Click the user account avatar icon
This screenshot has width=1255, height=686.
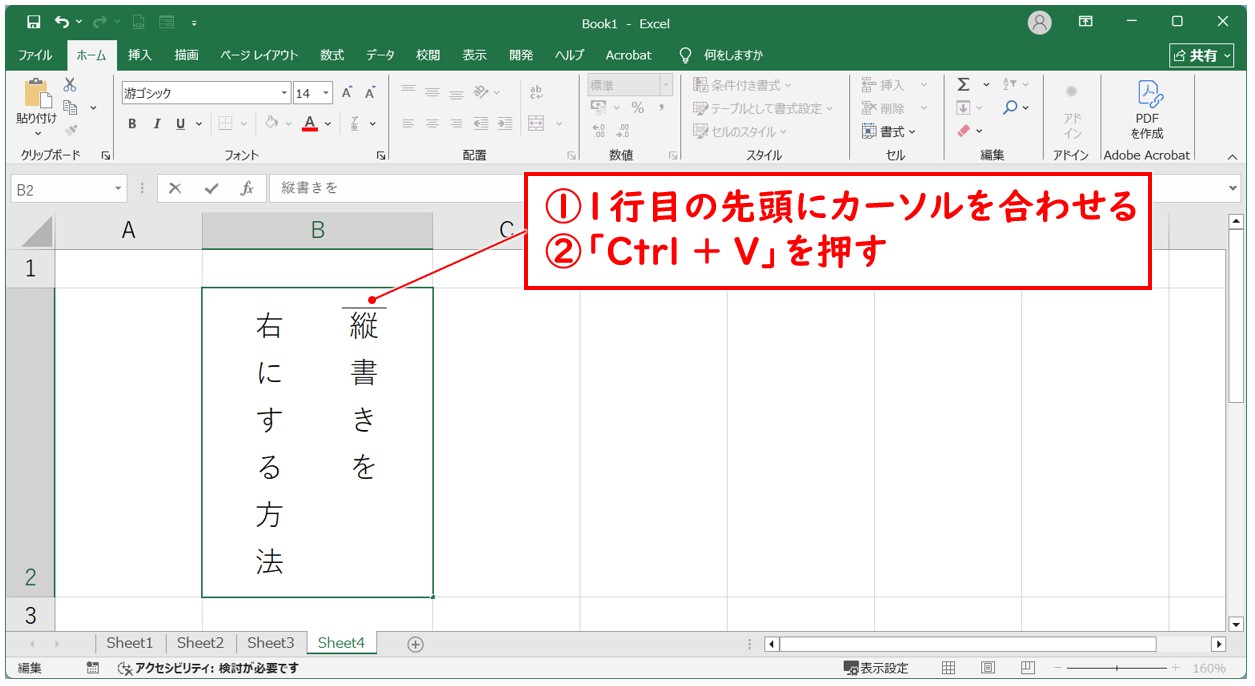[1040, 22]
